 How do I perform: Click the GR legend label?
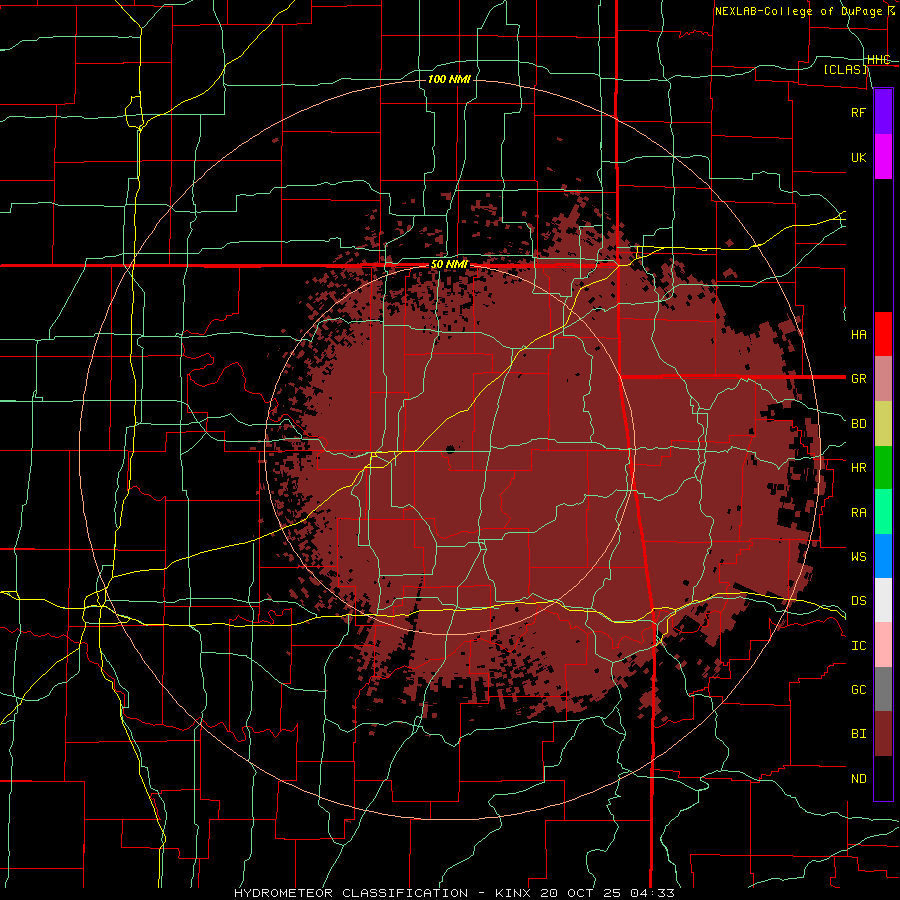(x=858, y=379)
